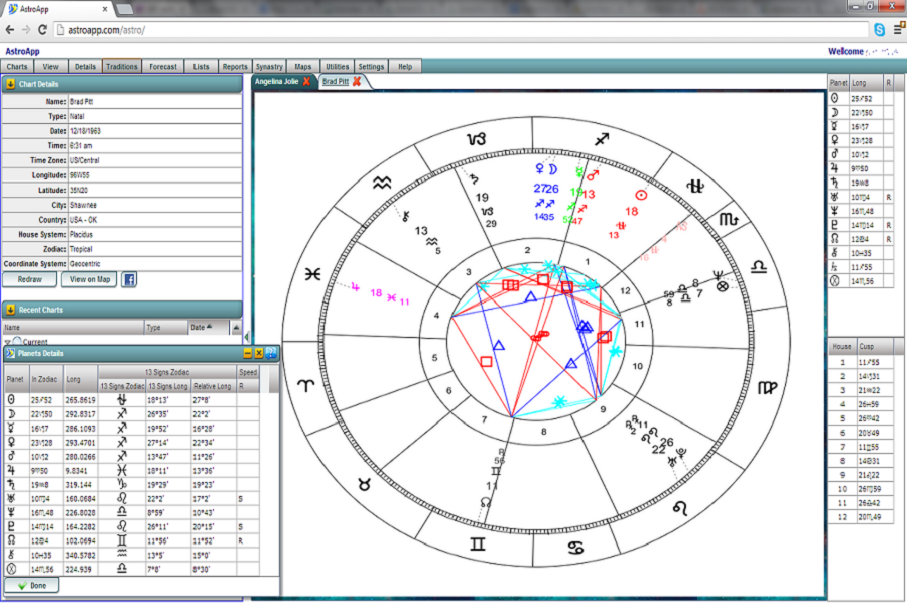Open the Chrome menu icon
The height and width of the screenshot is (605, 907).
coord(898,30)
